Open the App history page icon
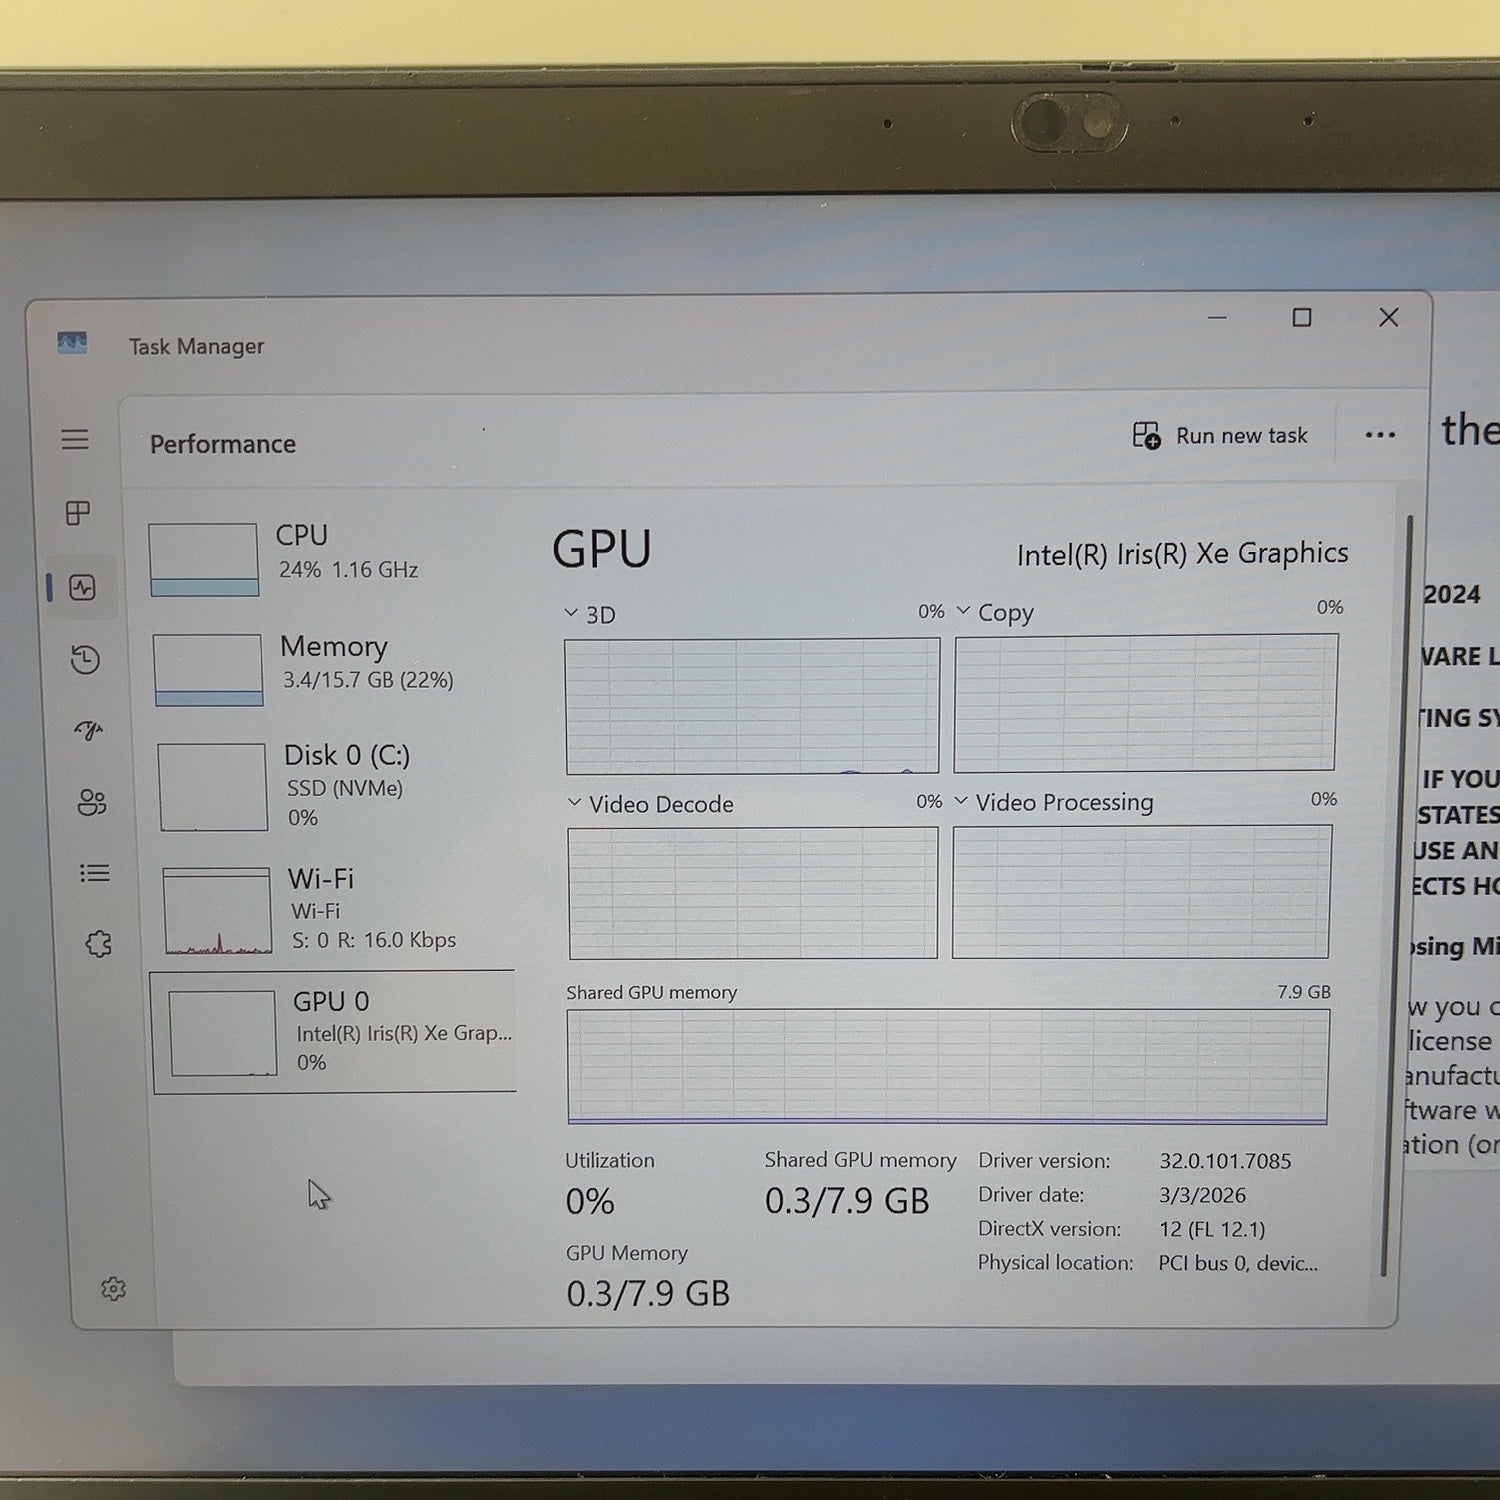This screenshot has width=1500, height=1500. (x=85, y=659)
